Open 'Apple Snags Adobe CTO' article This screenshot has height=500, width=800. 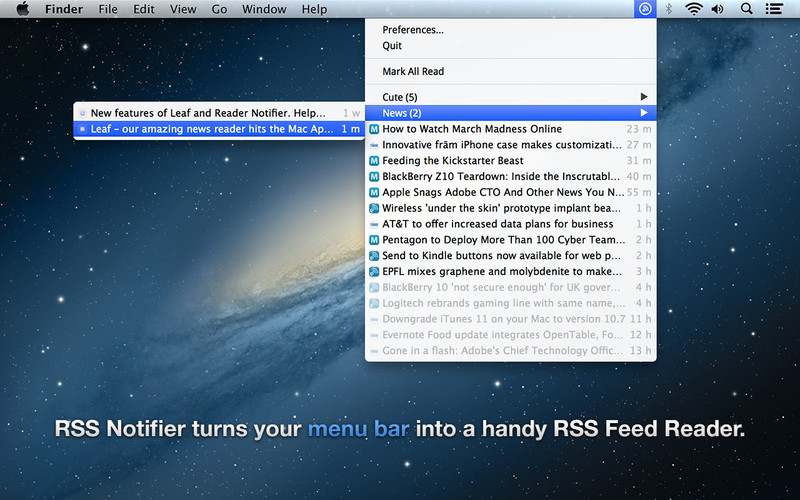pos(511,192)
